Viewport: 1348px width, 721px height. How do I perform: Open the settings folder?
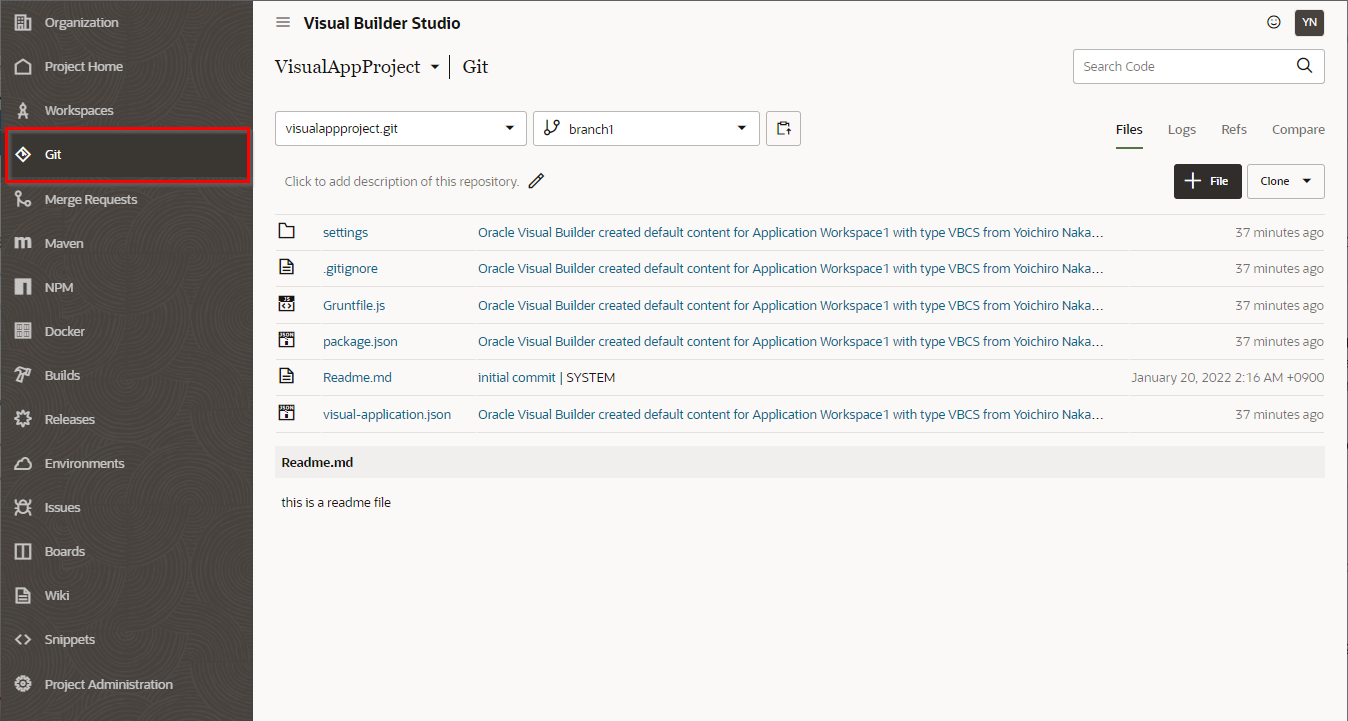(345, 232)
